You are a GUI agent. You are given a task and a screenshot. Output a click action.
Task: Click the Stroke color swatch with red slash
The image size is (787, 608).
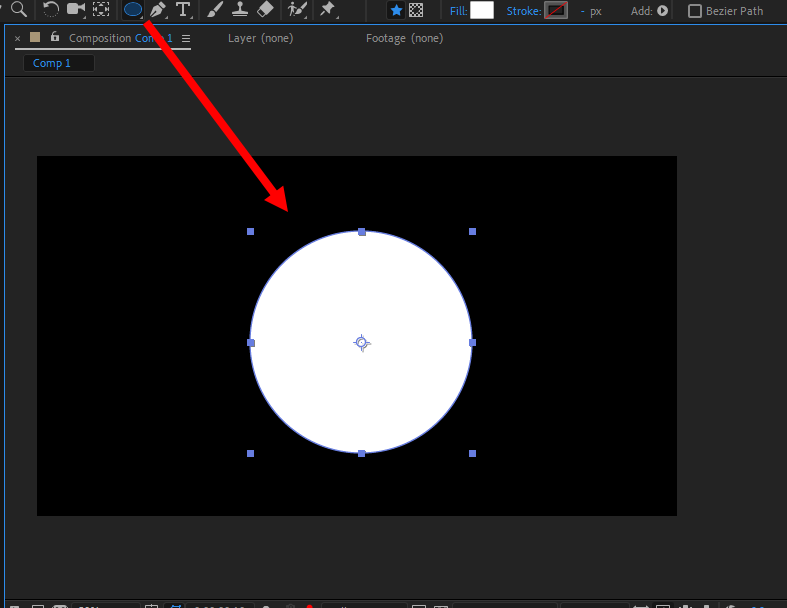pyautogui.click(x=556, y=10)
